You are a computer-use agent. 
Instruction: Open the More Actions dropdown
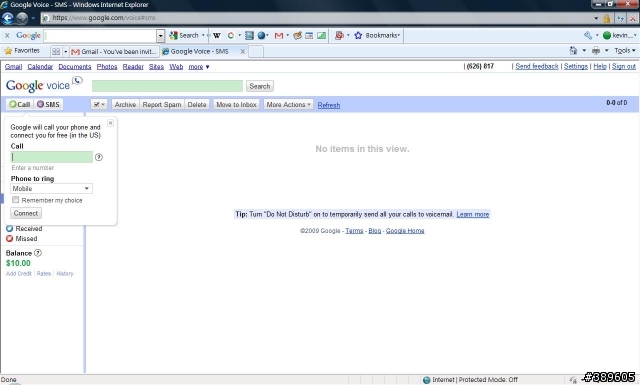(x=288, y=105)
